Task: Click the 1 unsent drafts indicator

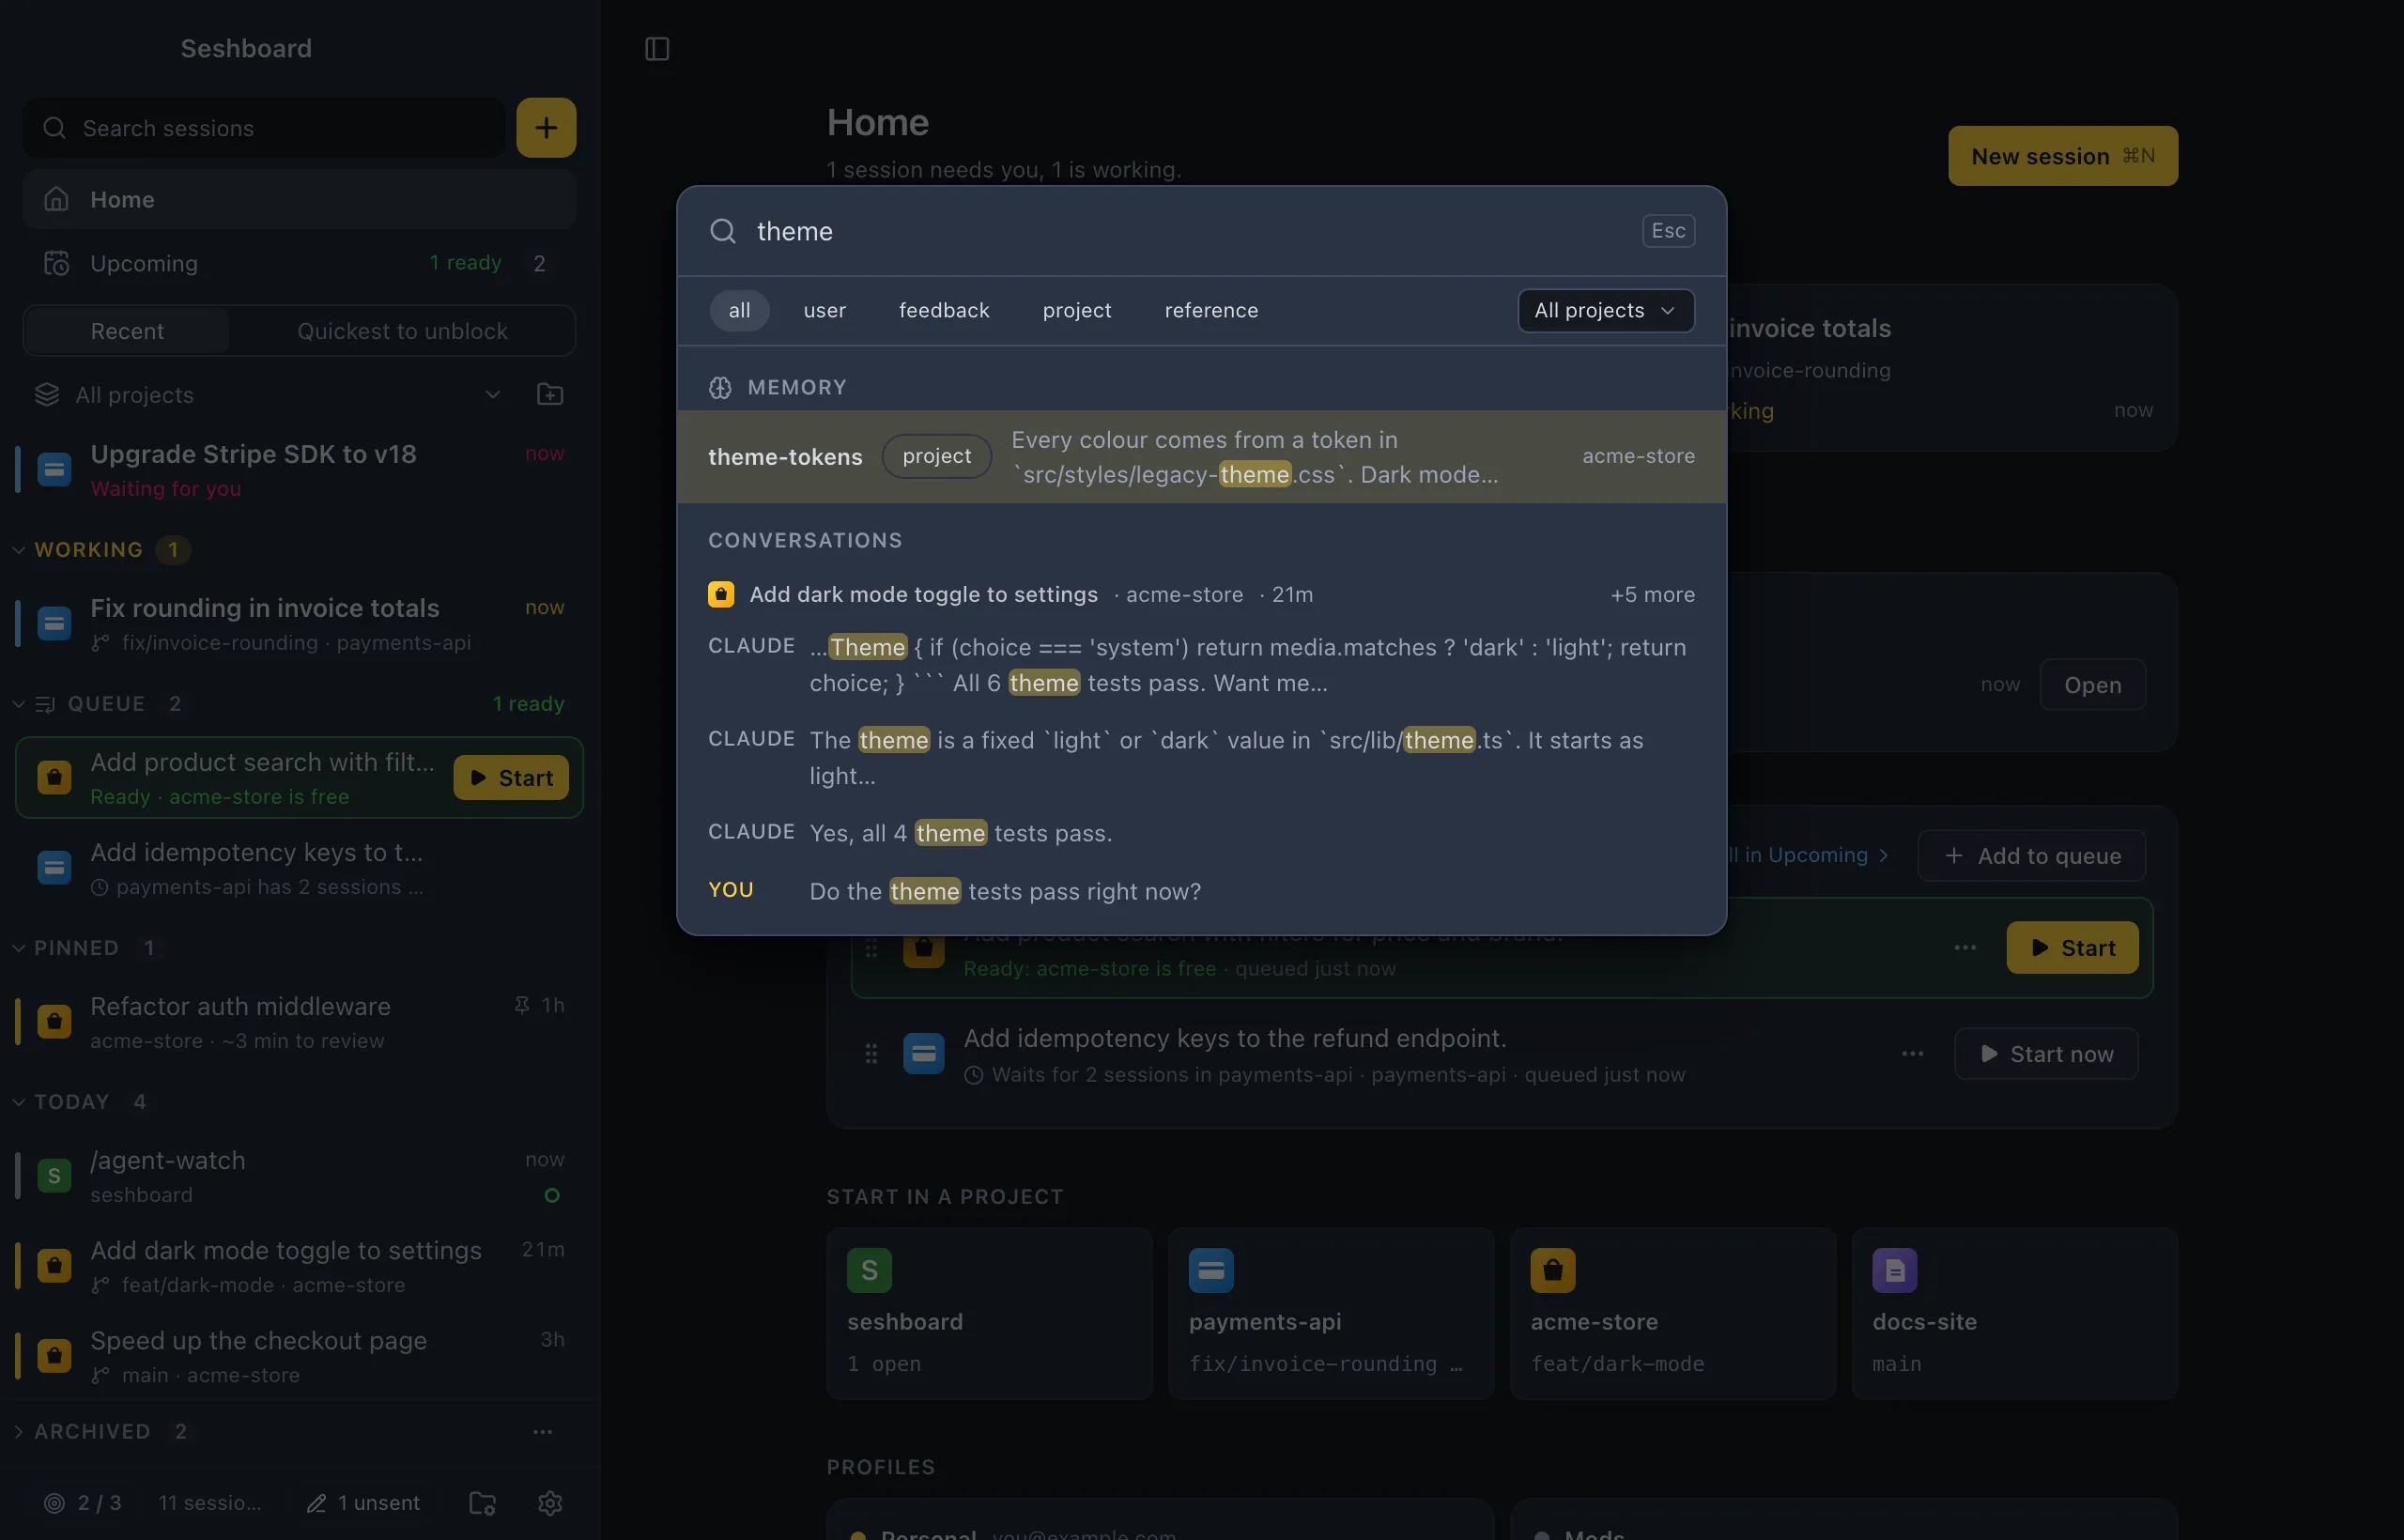Action: pyautogui.click(x=363, y=1503)
